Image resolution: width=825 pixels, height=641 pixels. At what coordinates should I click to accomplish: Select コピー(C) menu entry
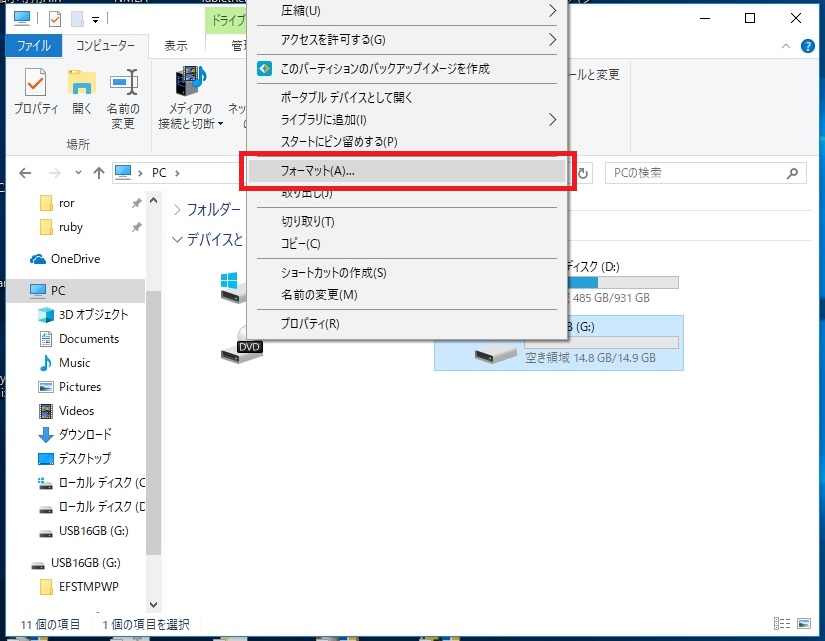coord(407,244)
